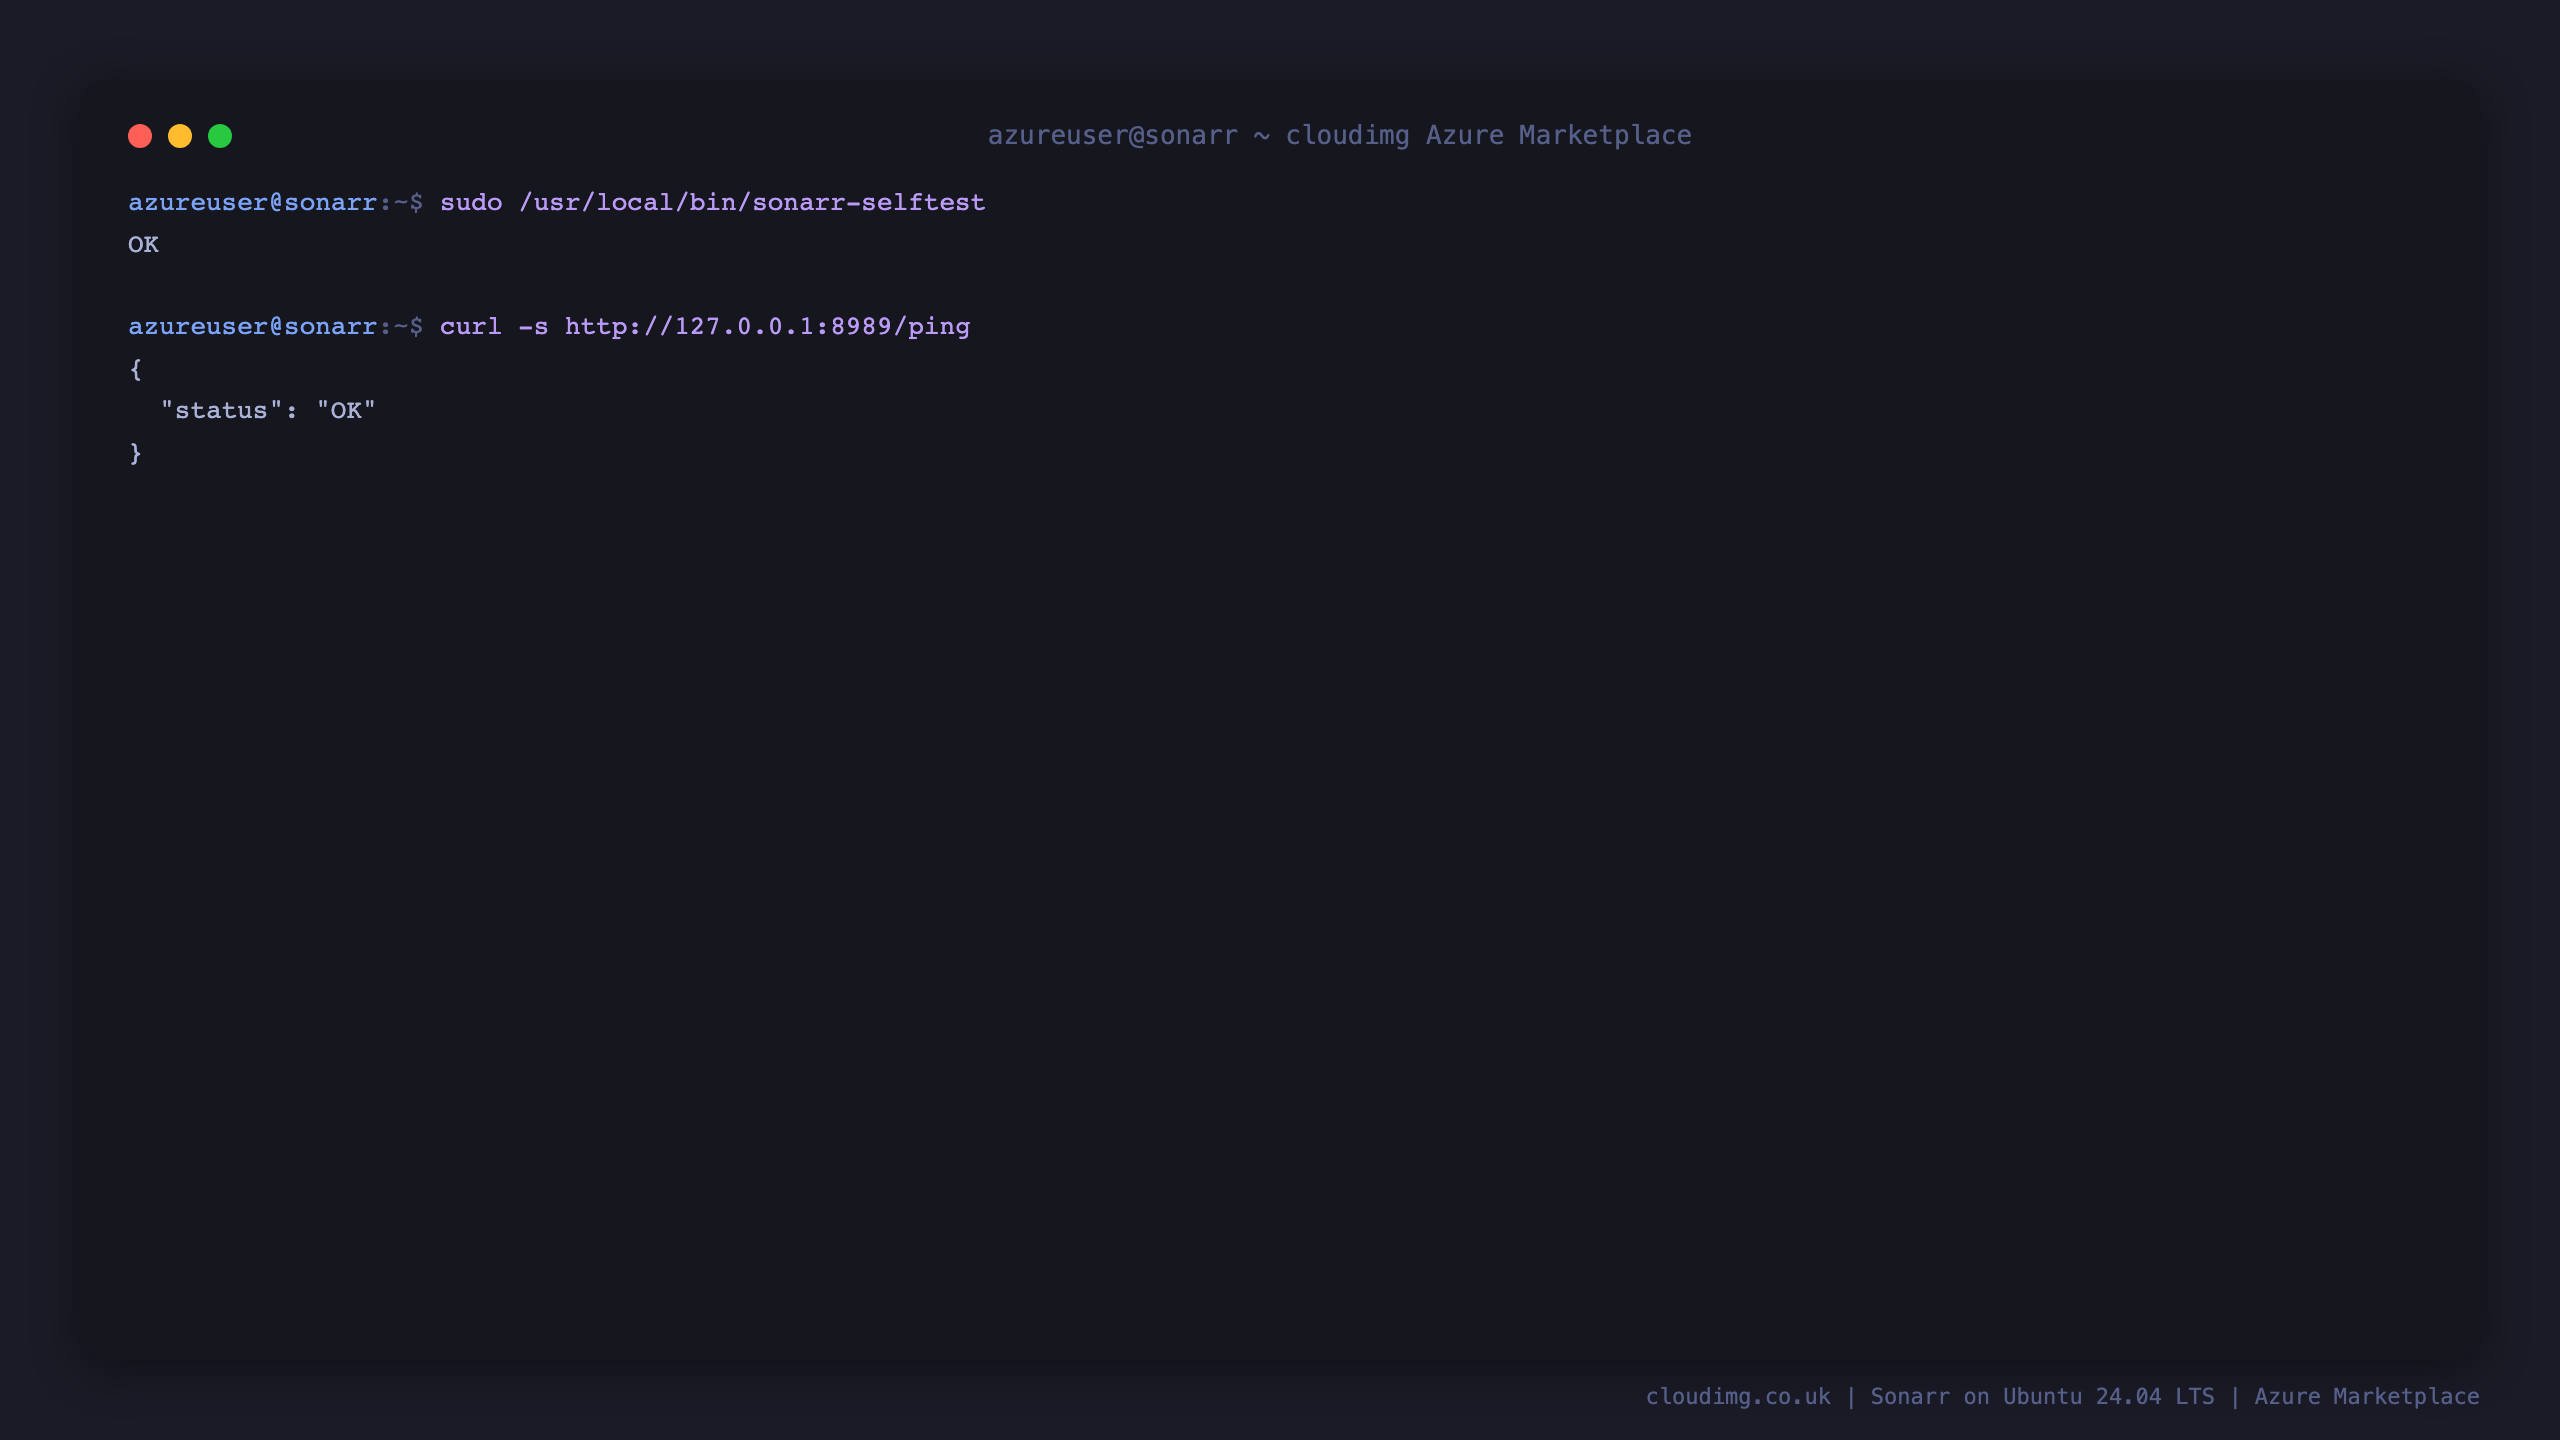This screenshot has width=2560, height=1440.
Task: Click the closing curly brace of the JSON output
Action: point(136,453)
